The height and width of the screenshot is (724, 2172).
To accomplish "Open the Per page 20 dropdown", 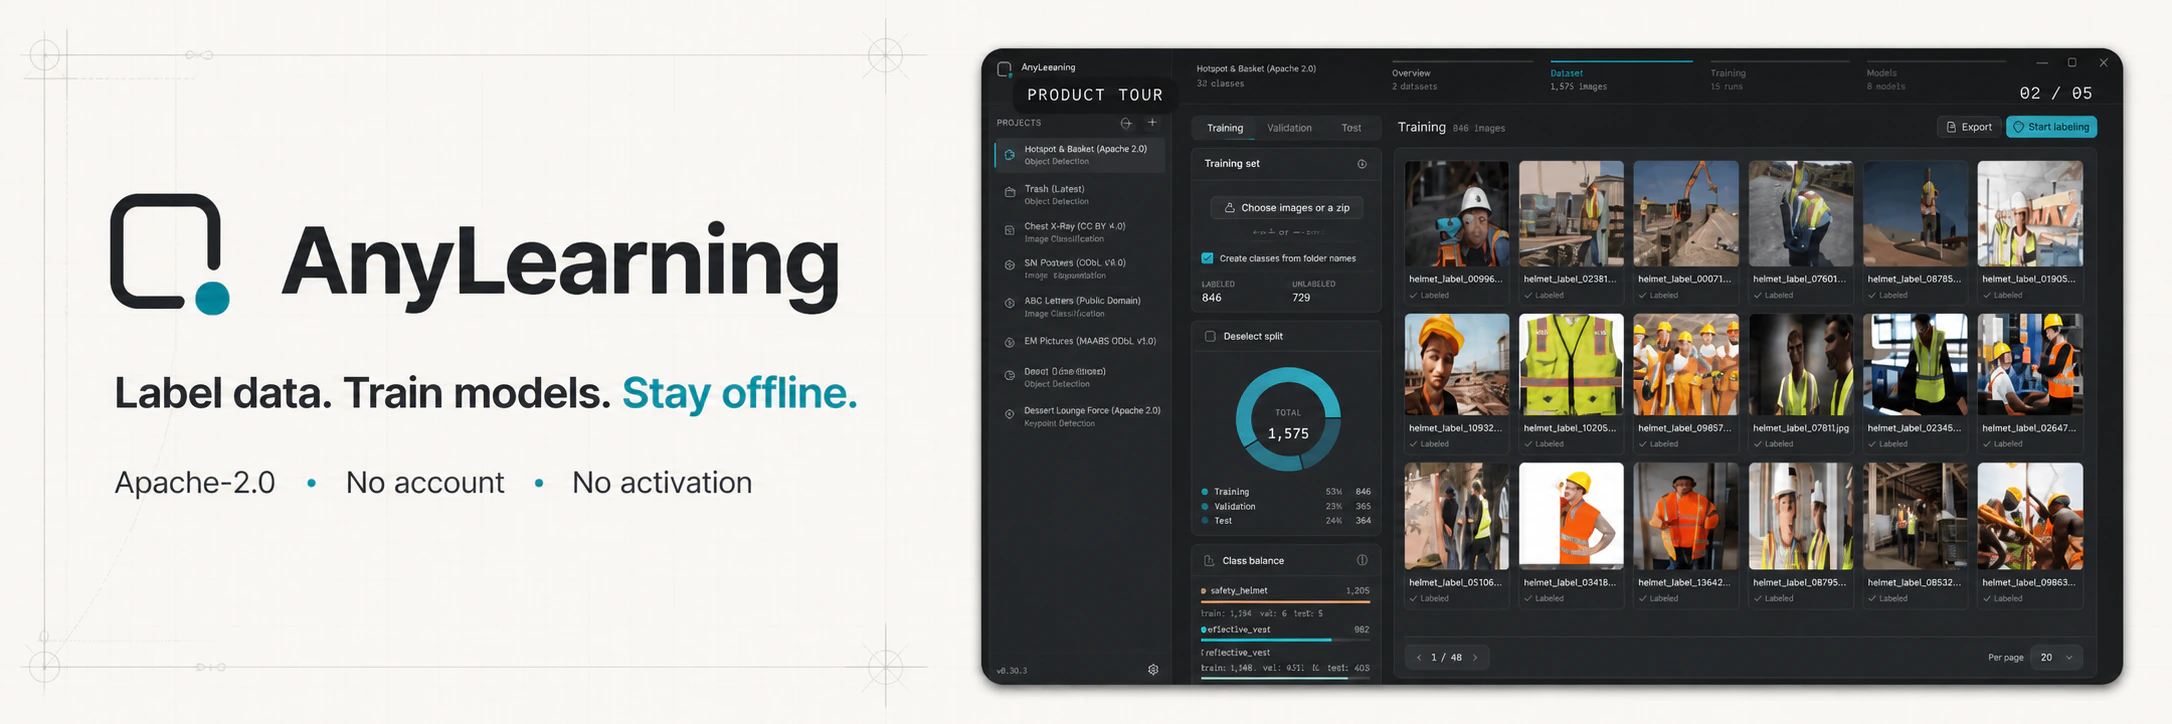I will [2057, 657].
